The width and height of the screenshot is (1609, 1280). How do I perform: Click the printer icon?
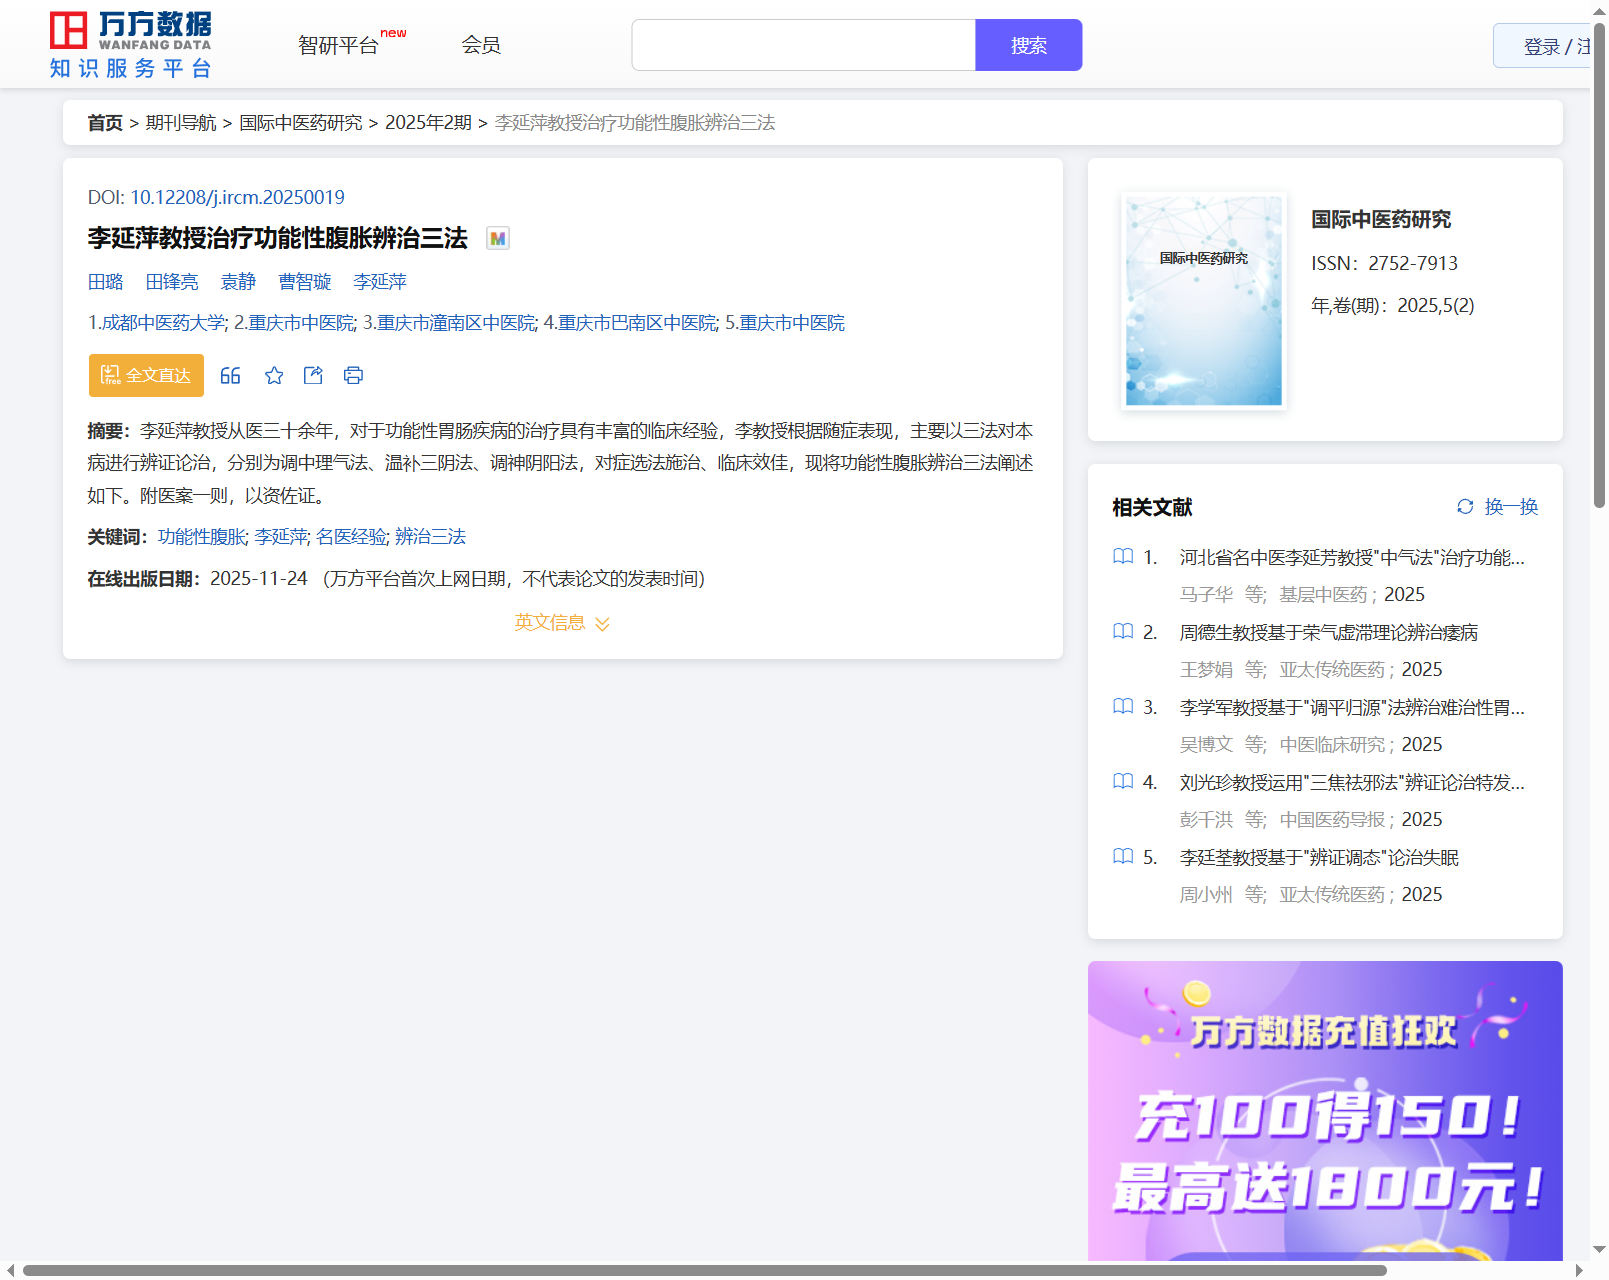point(353,376)
